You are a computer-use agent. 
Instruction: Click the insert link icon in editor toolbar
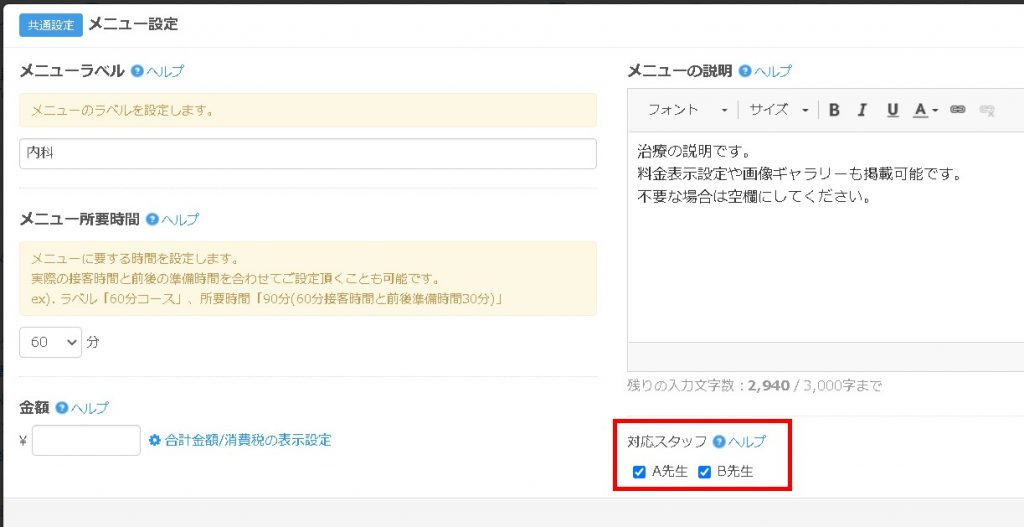958,110
